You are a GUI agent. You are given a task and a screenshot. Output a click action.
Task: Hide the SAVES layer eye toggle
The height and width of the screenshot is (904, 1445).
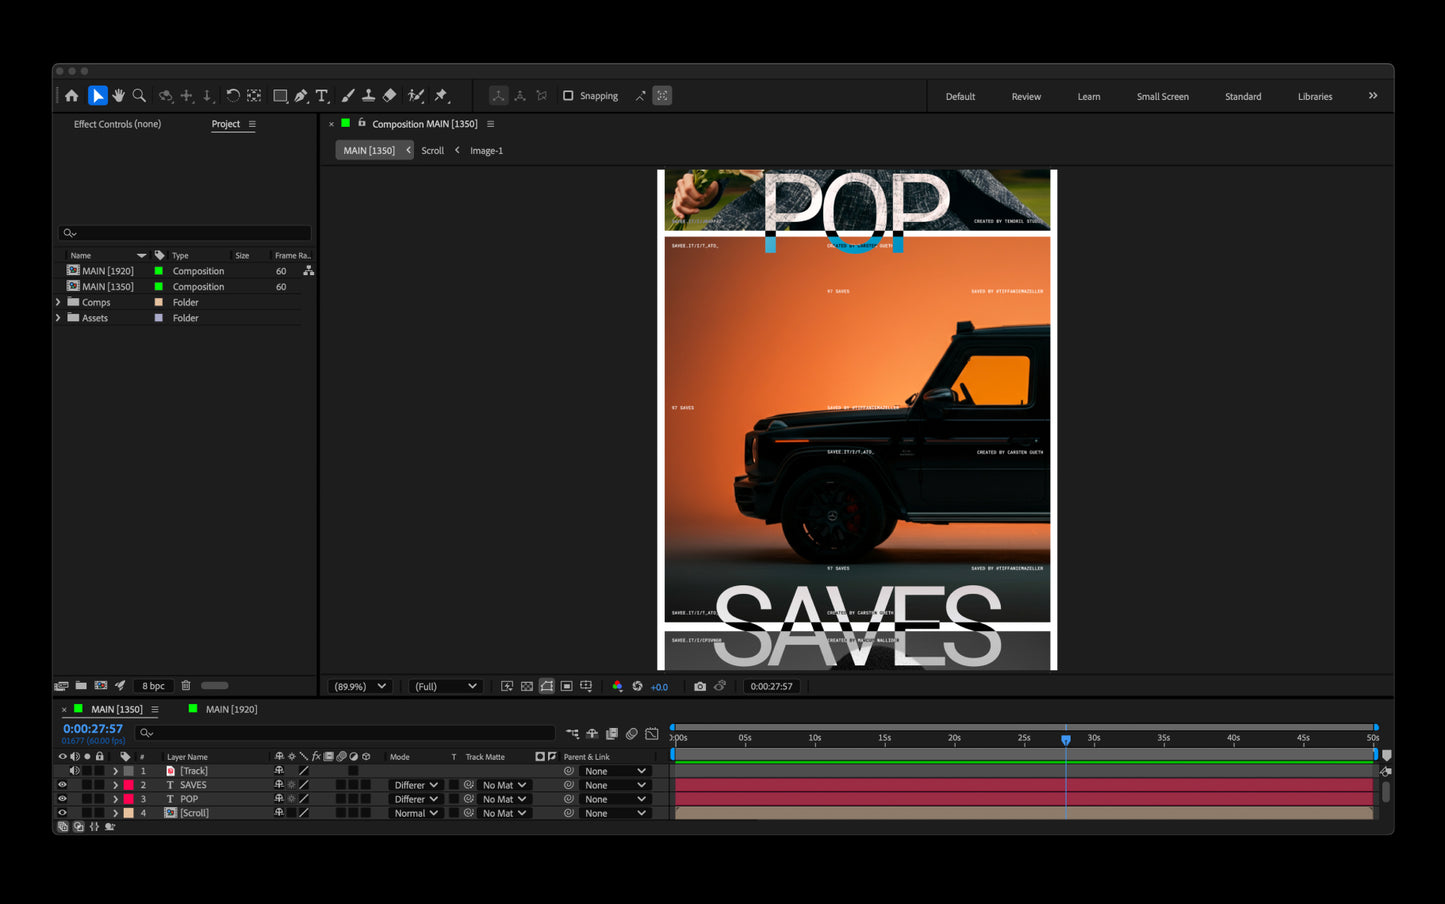pos(62,785)
